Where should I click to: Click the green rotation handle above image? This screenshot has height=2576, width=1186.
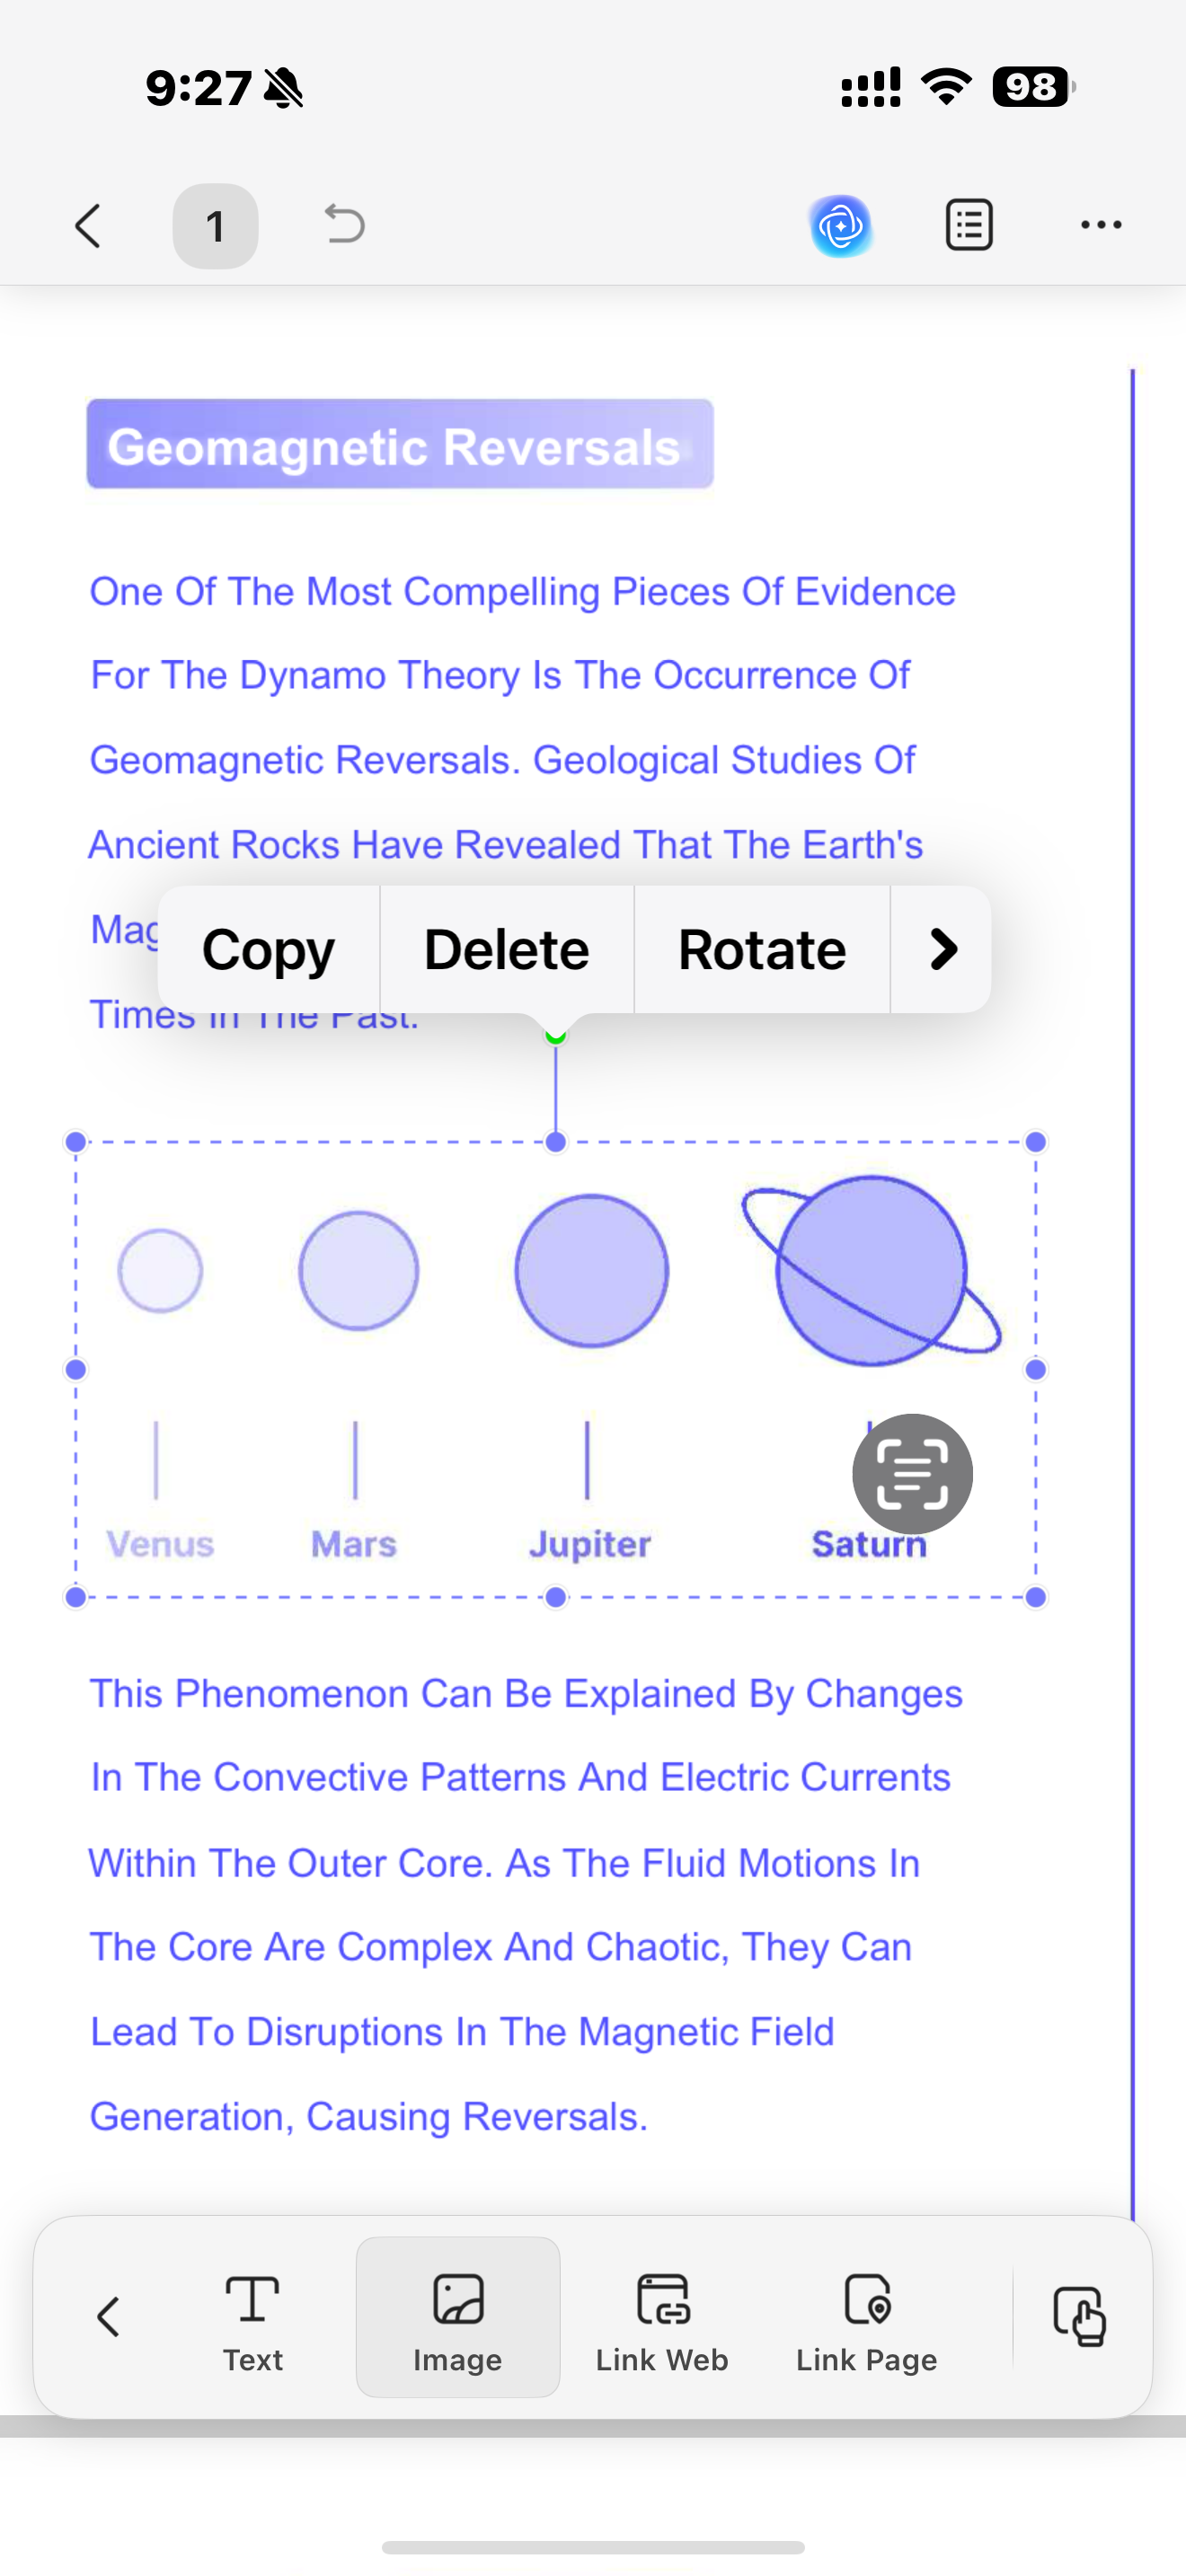pyautogui.click(x=556, y=1037)
